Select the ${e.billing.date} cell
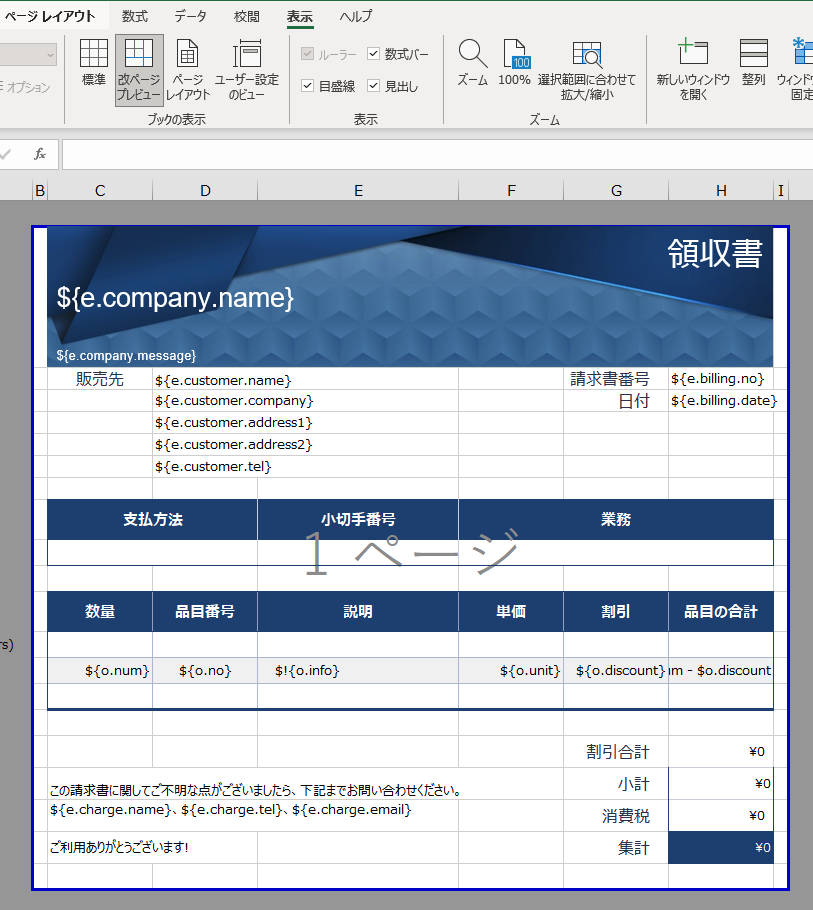Viewport: 813px width, 910px height. point(721,400)
